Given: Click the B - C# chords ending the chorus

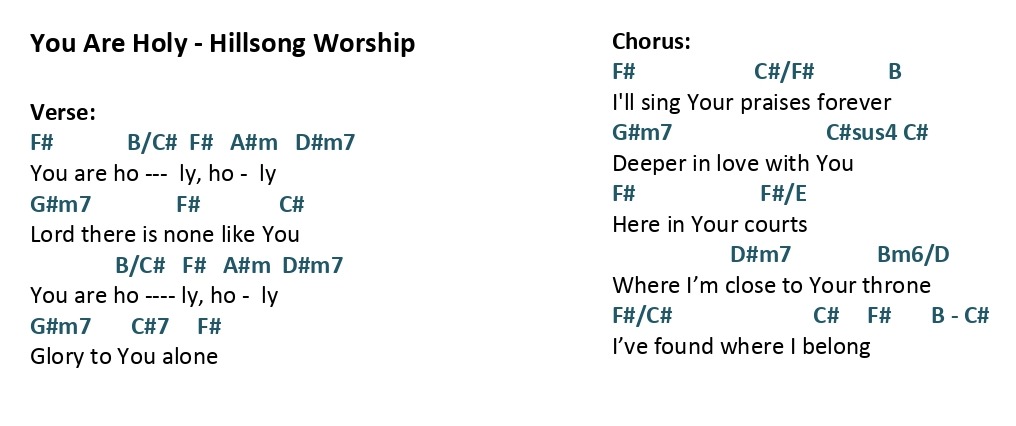Looking at the screenshot, I should click(960, 315).
